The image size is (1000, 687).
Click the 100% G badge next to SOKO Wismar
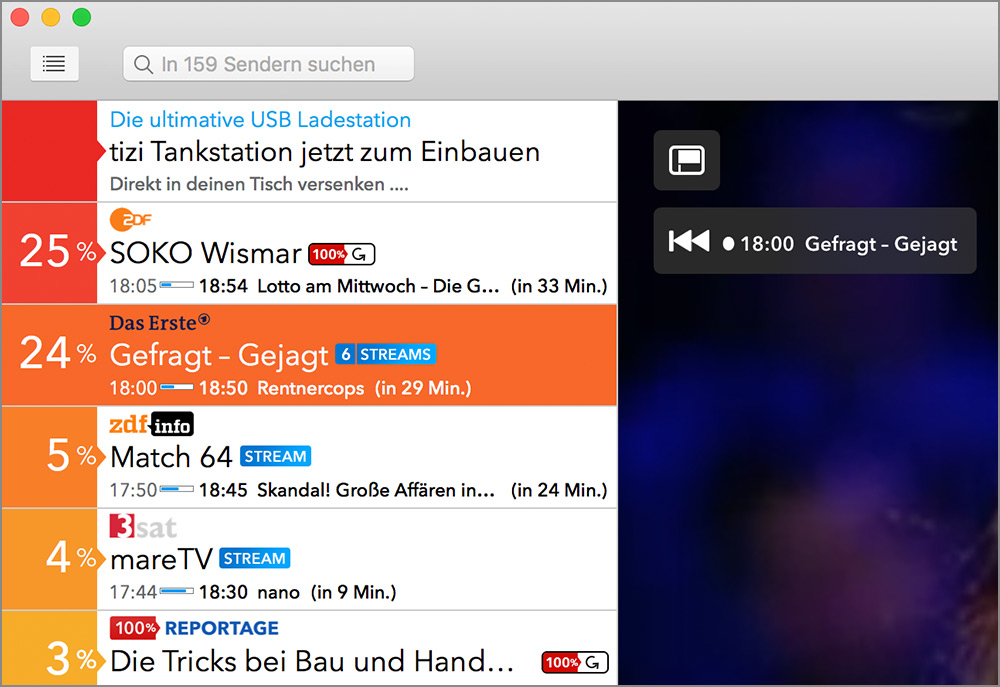pyautogui.click(x=342, y=254)
